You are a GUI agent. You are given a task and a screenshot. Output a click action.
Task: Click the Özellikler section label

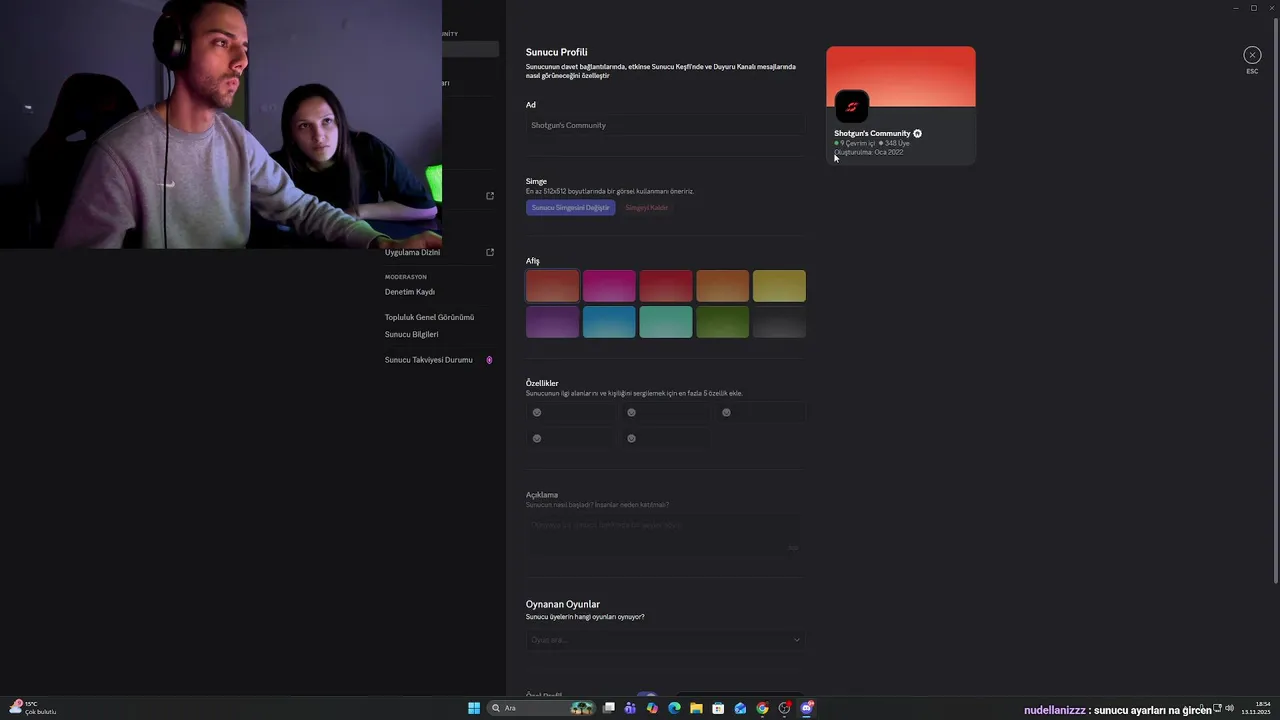[x=542, y=383]
